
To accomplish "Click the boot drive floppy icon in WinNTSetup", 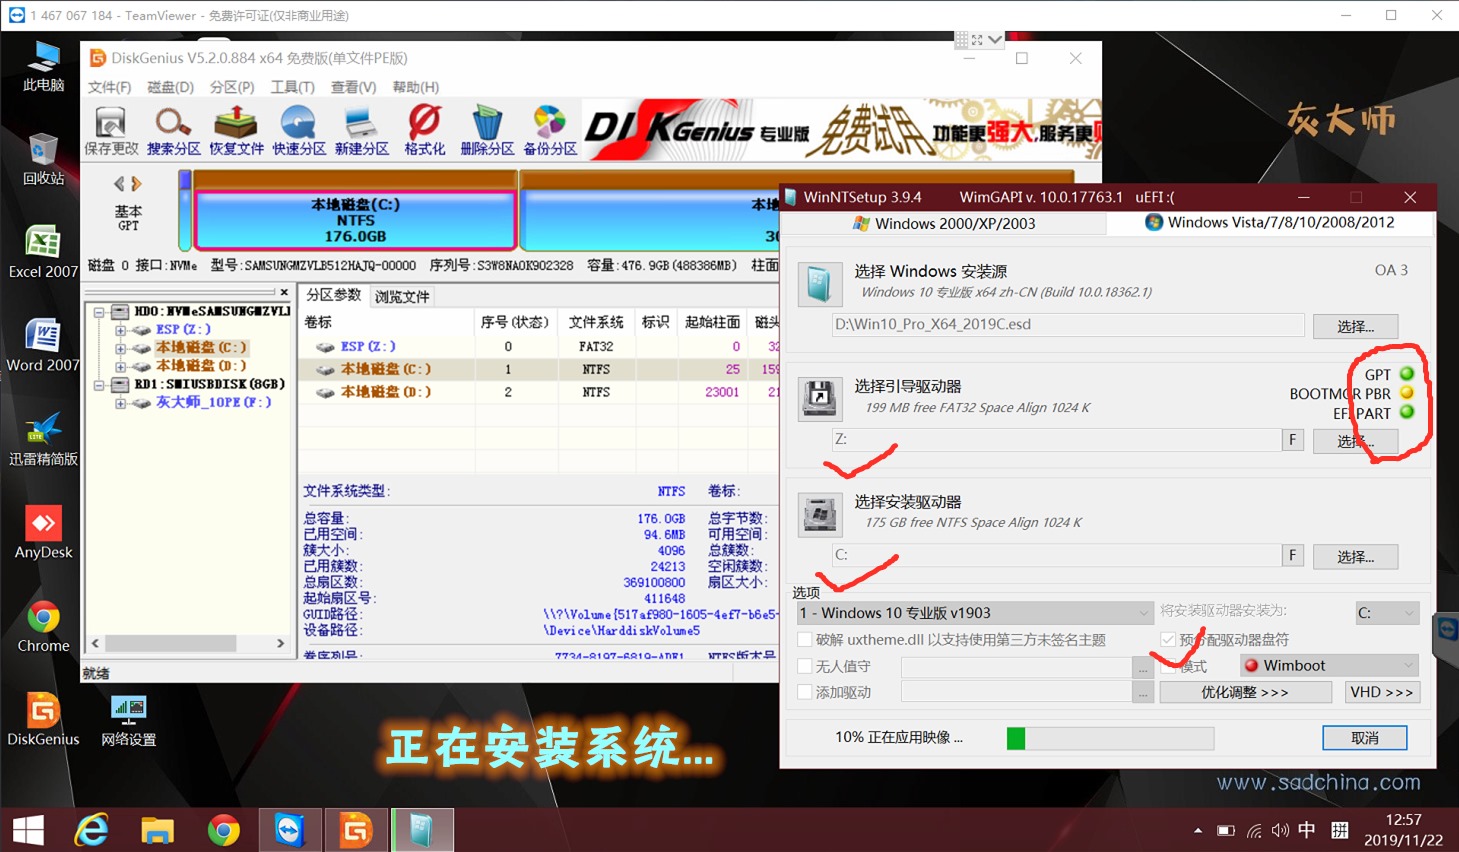I will 819,398.
